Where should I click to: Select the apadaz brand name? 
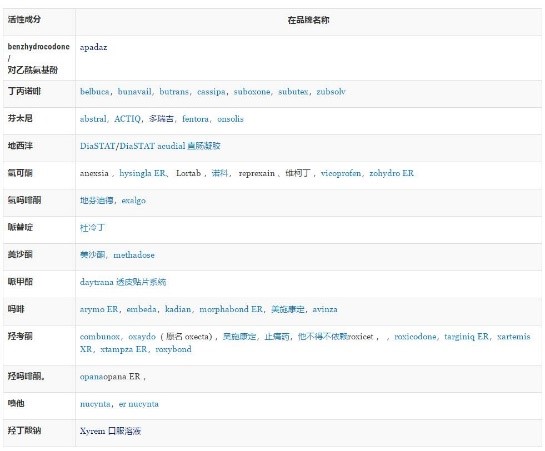93,47
